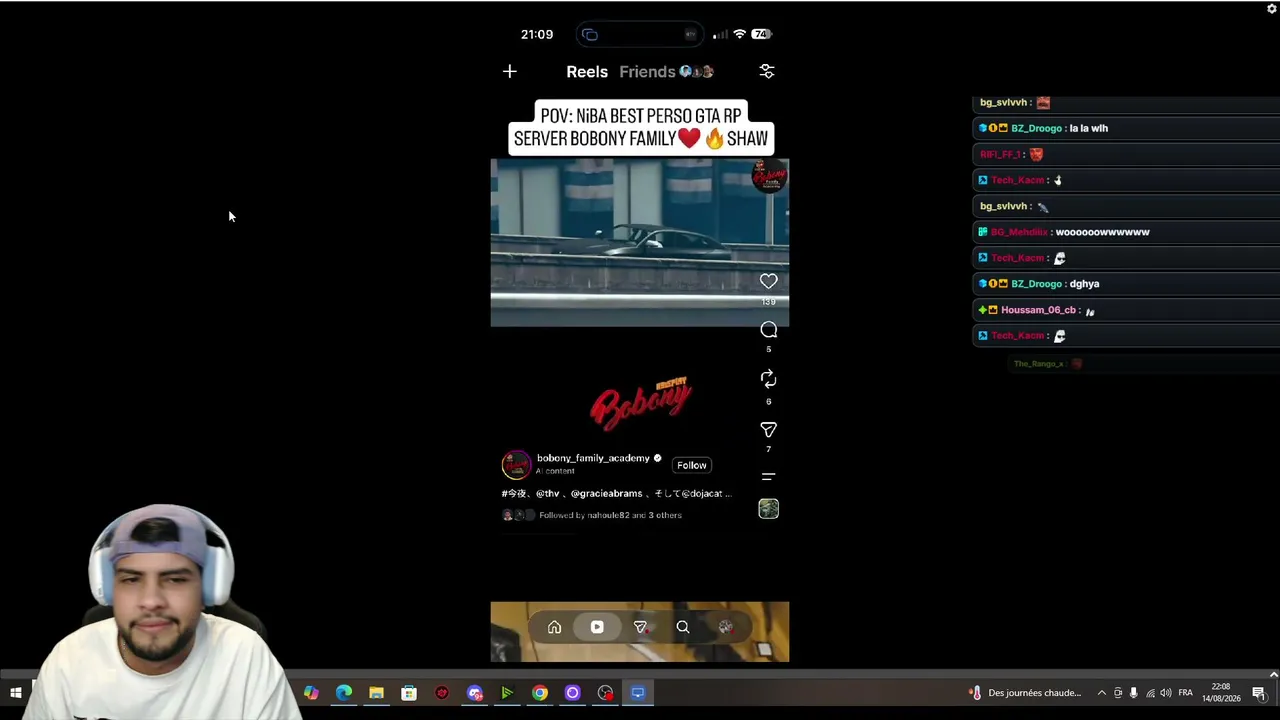This screenshot has width=1280, height=720.
Task: Open network settings in system tray
Action: tap(1150, 693)
